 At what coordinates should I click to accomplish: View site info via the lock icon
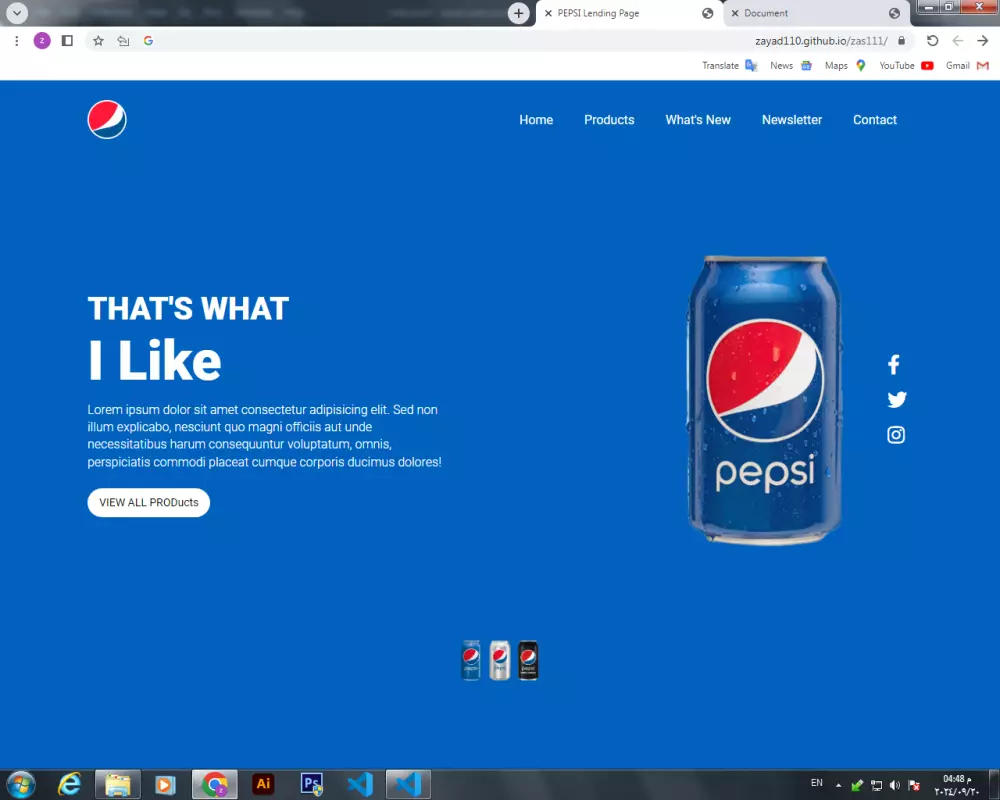[x=901, y=41]
